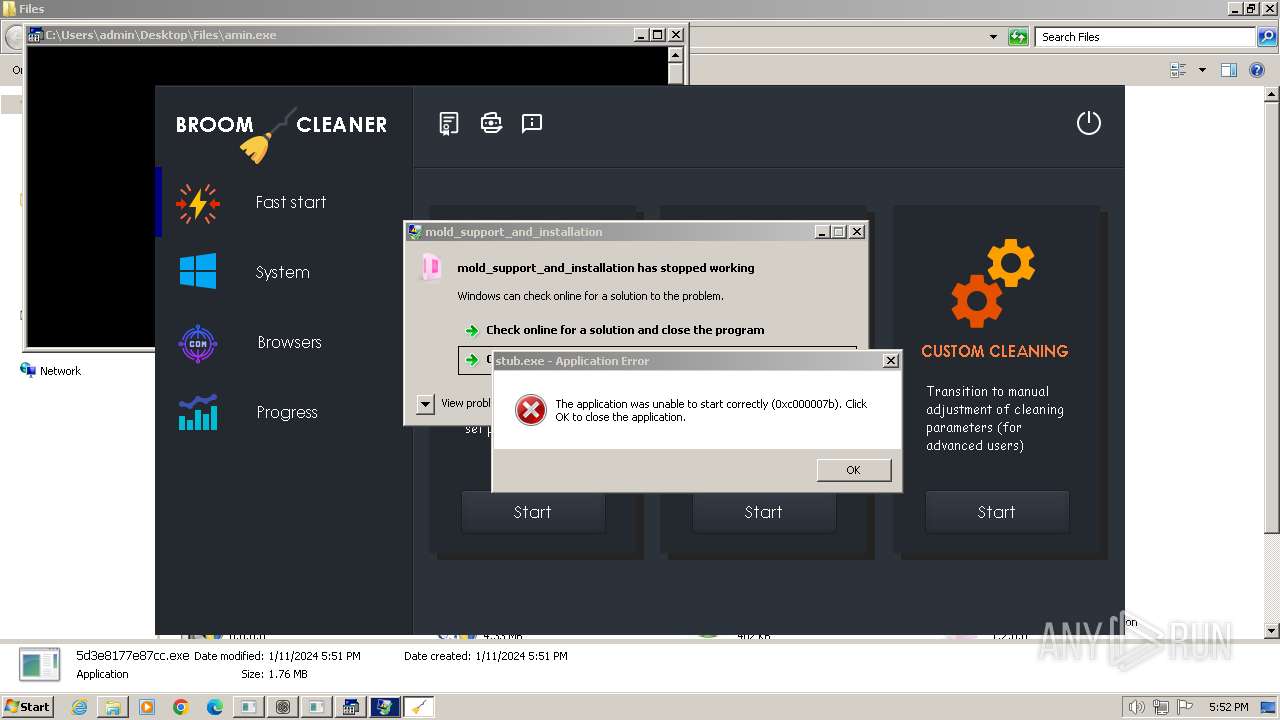Open System section in Broom Cleaner sidebar
This screenshot has width=1280, height=720.
(x=284, y=272)
